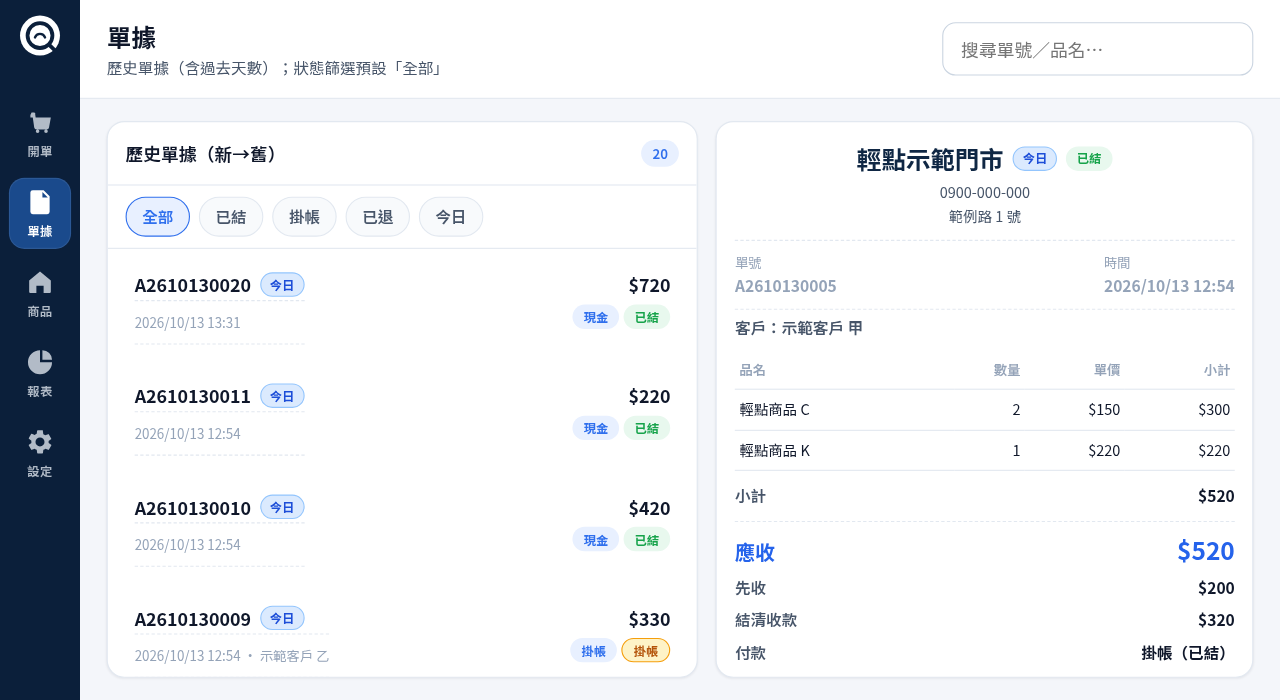Image resolution: width=1280 pixels, height=700 pixels.
Task: Open receipt A2610130011
Action: click(x=402, y=416)
